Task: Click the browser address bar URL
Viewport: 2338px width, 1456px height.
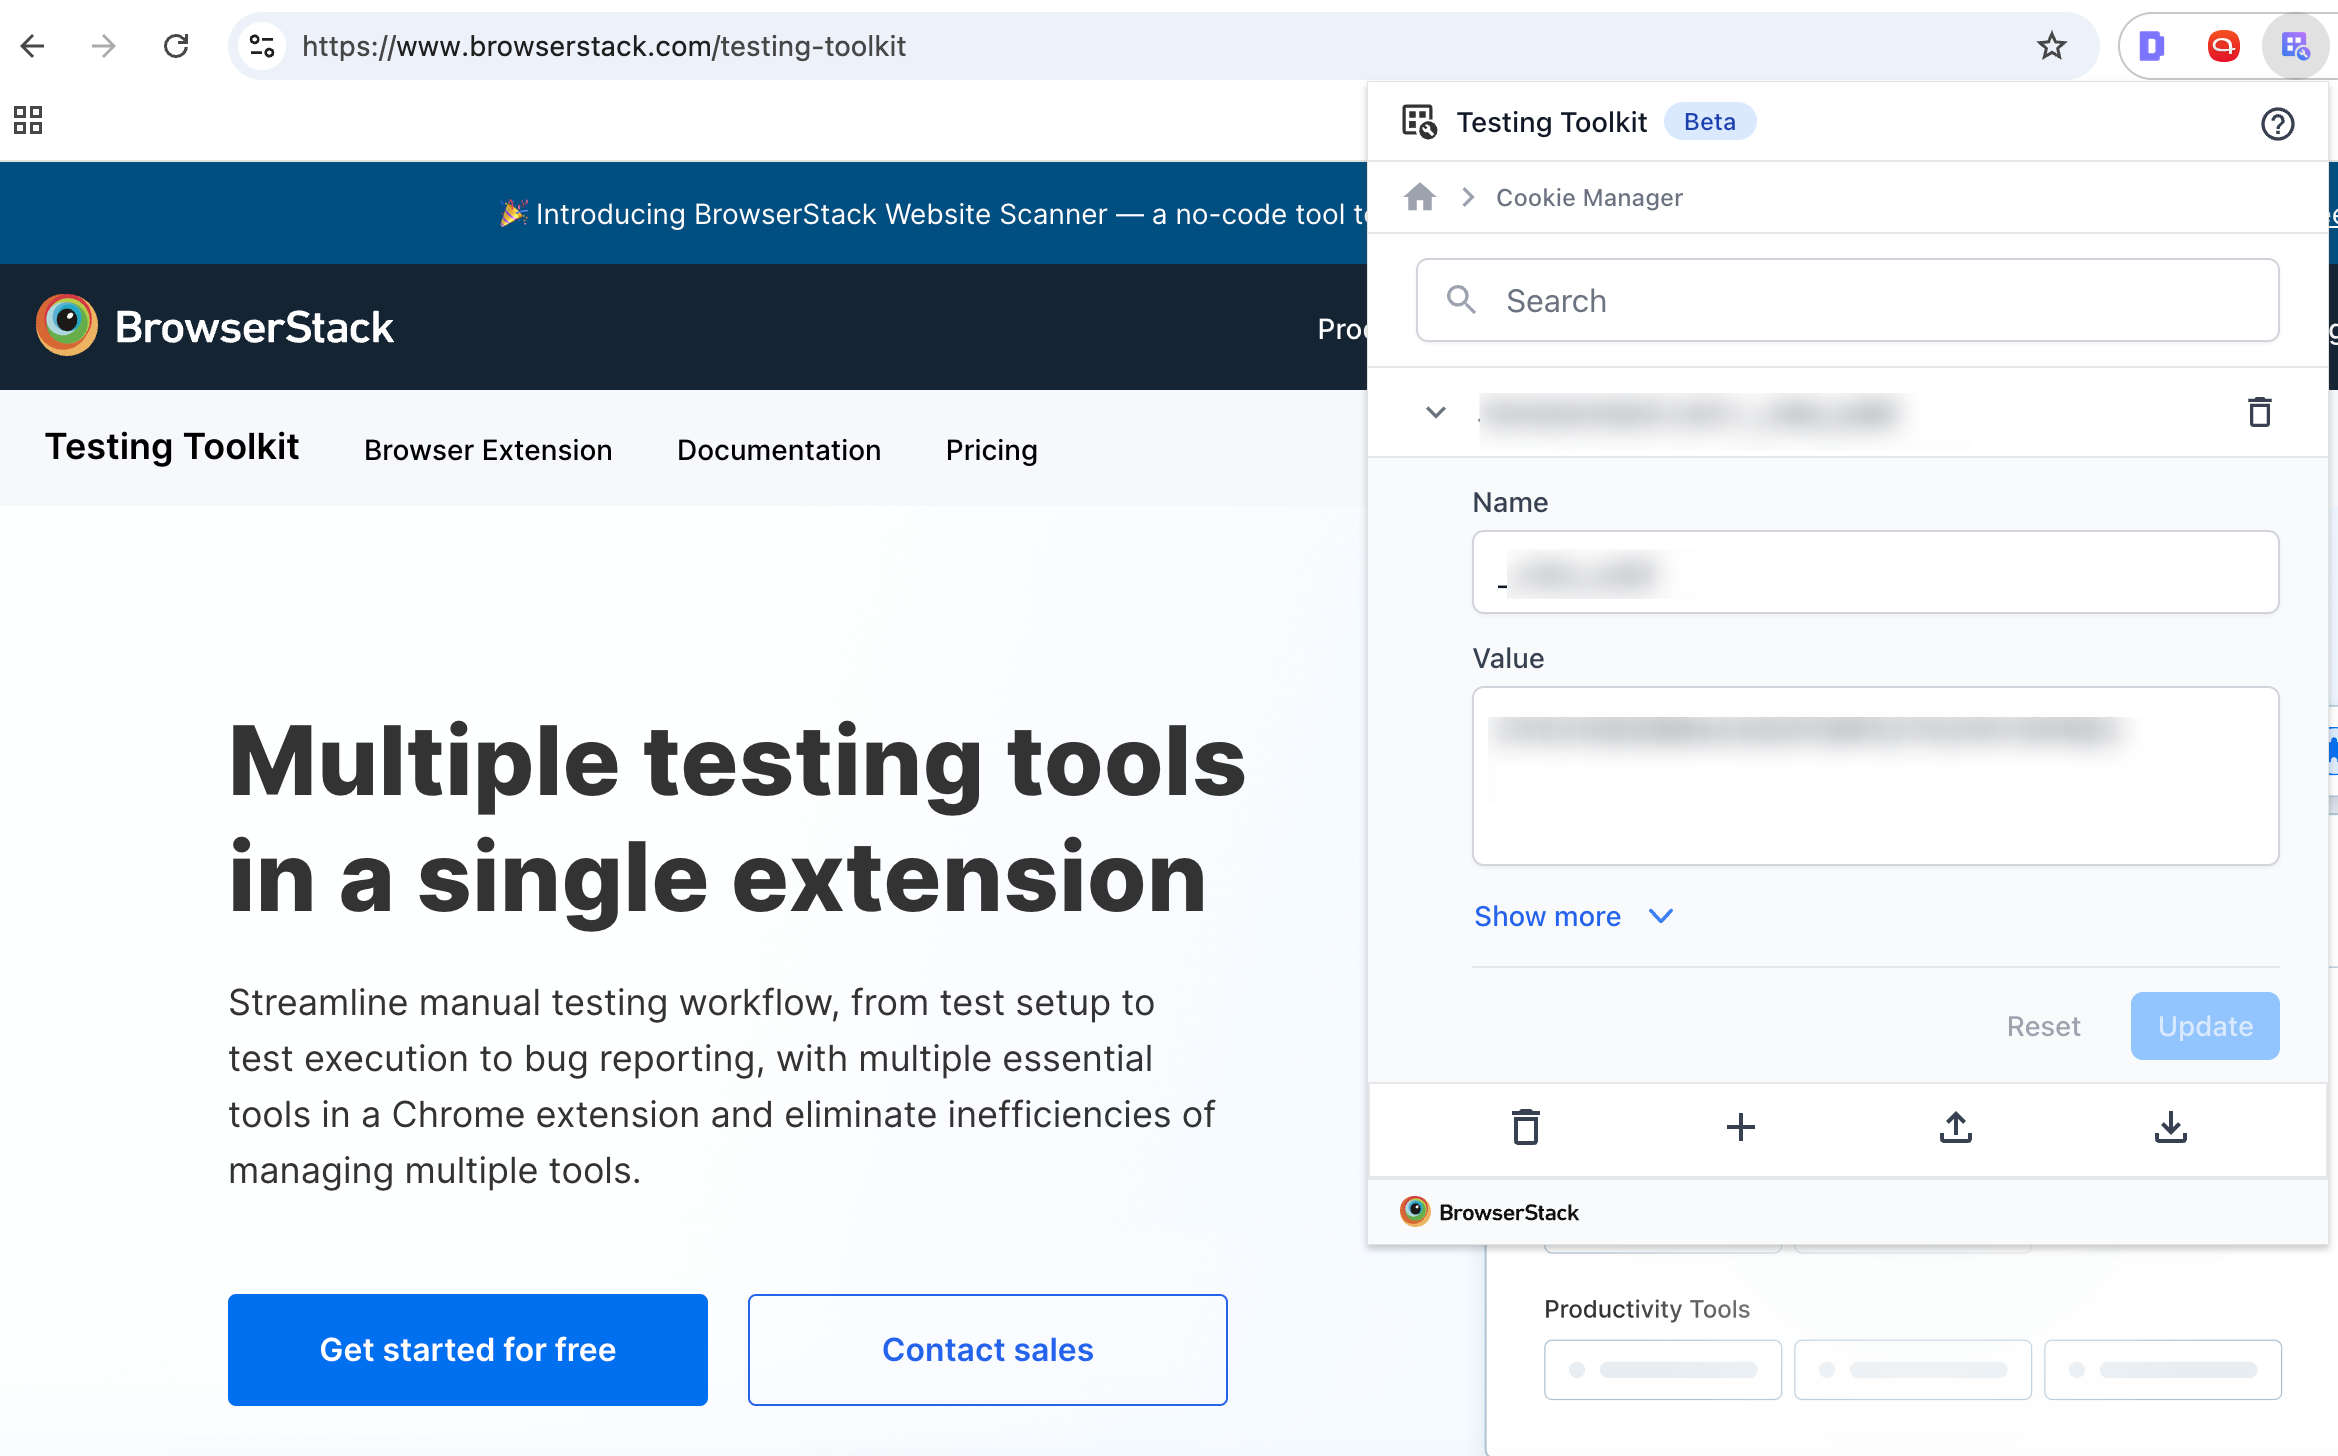Action: click(x=604, y=46)
